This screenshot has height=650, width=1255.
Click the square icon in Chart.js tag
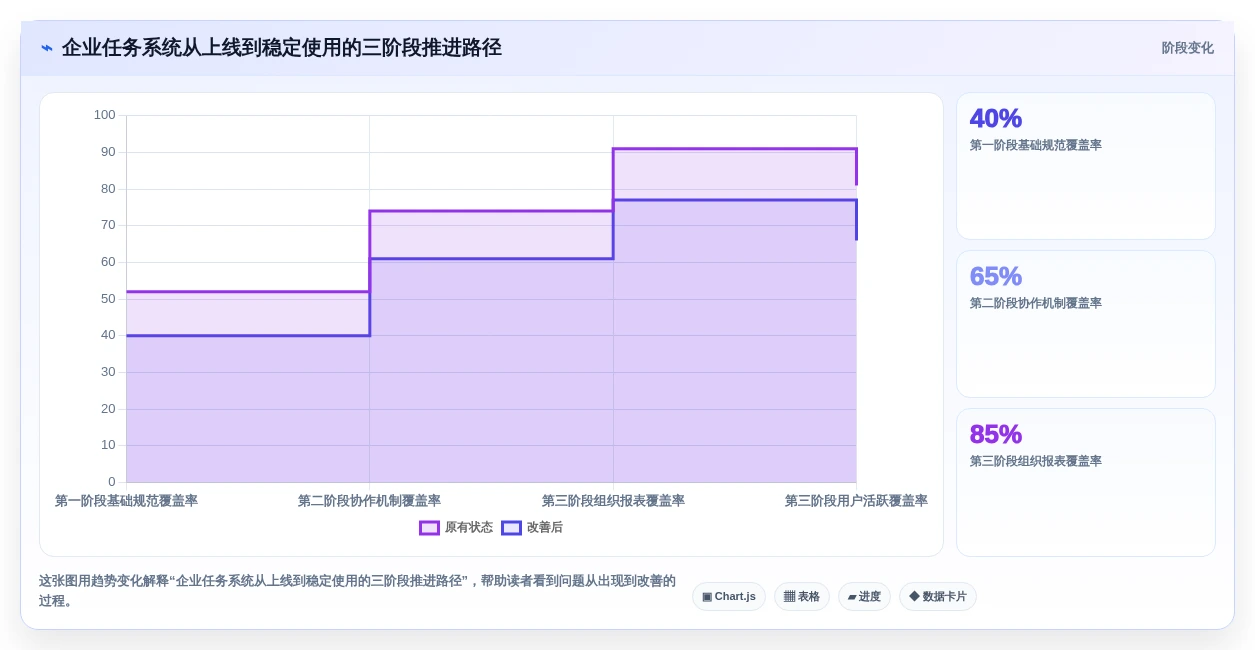click(707, 597)
